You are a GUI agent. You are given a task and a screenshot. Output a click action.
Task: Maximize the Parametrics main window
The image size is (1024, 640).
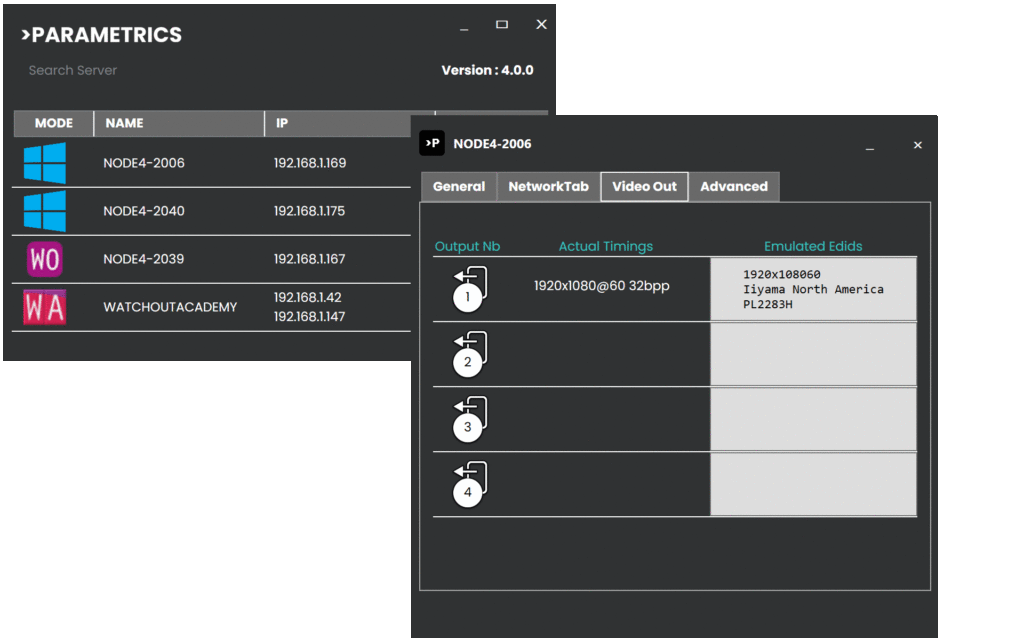502,25
